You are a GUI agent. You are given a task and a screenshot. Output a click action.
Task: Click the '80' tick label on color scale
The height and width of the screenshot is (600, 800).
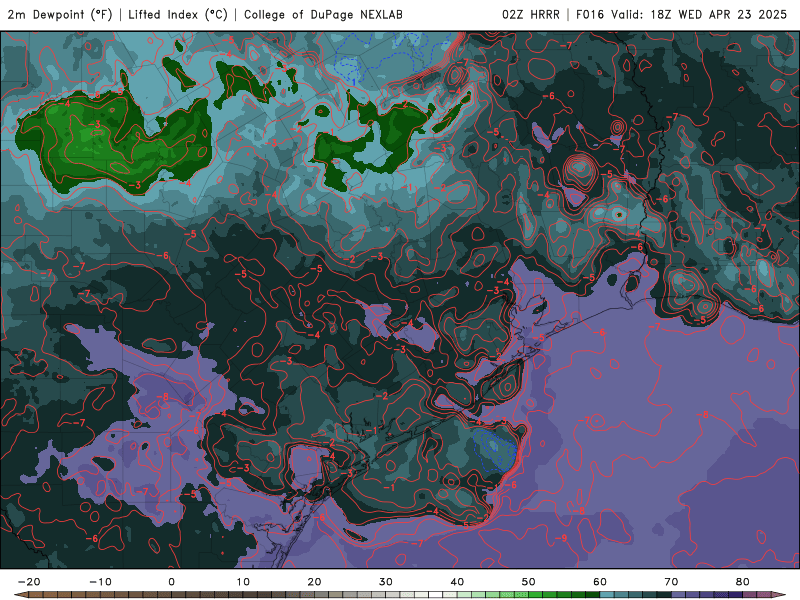pos(743,582)
